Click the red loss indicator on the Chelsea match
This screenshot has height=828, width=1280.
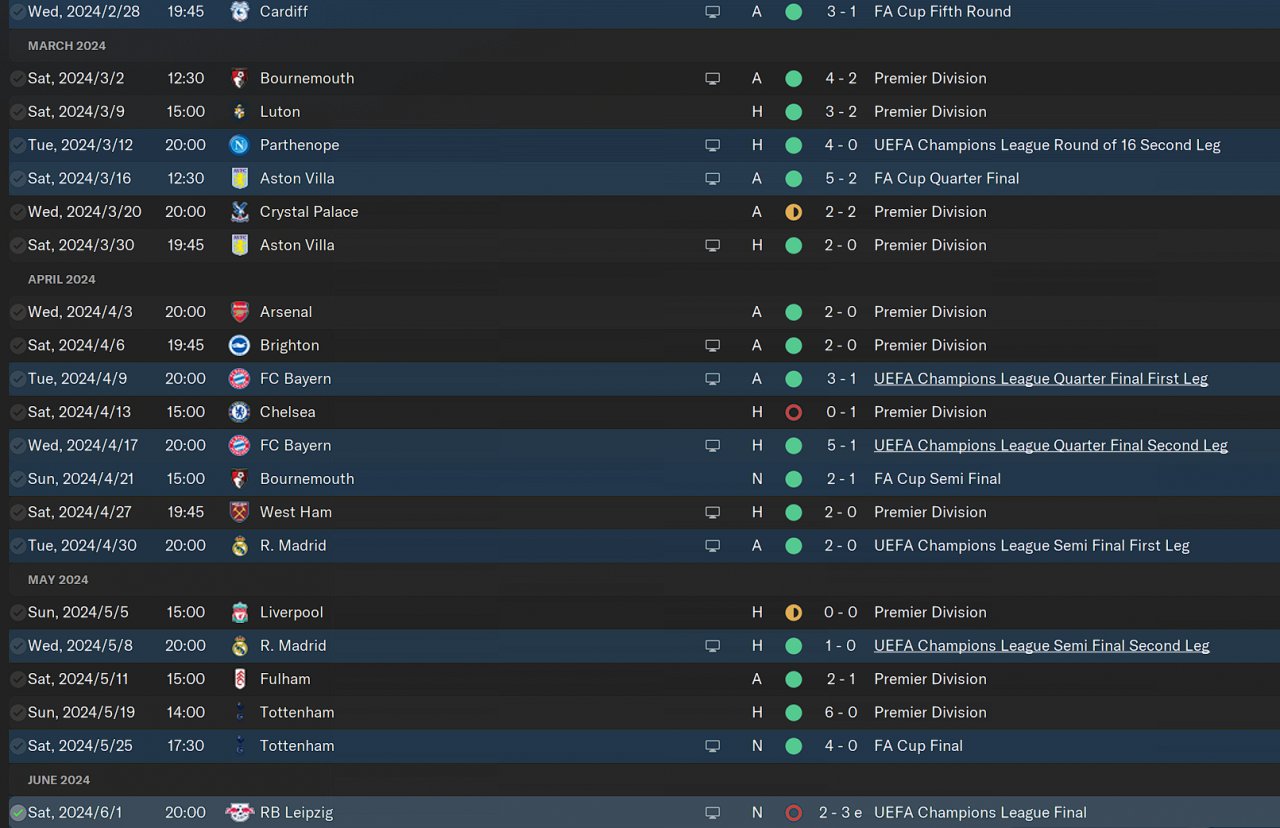[793, 412]
